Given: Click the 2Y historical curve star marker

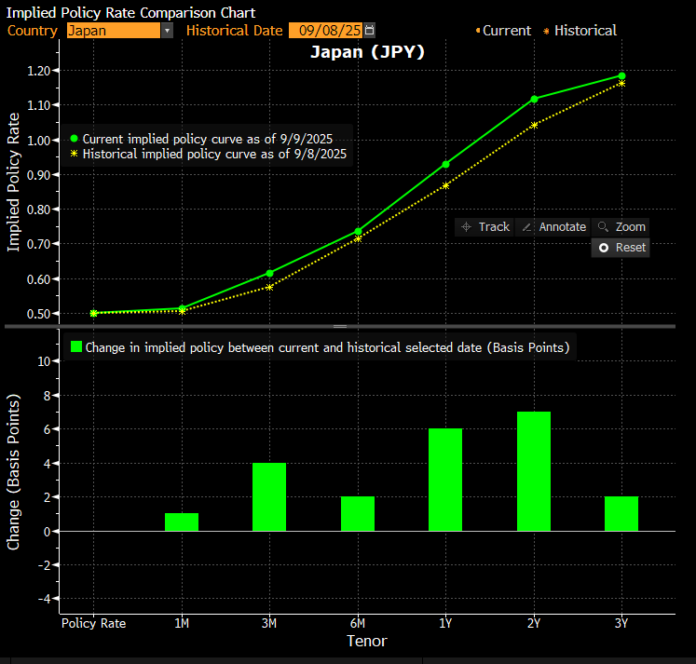Looking at the screenshot, I should [x=534, y=126].
